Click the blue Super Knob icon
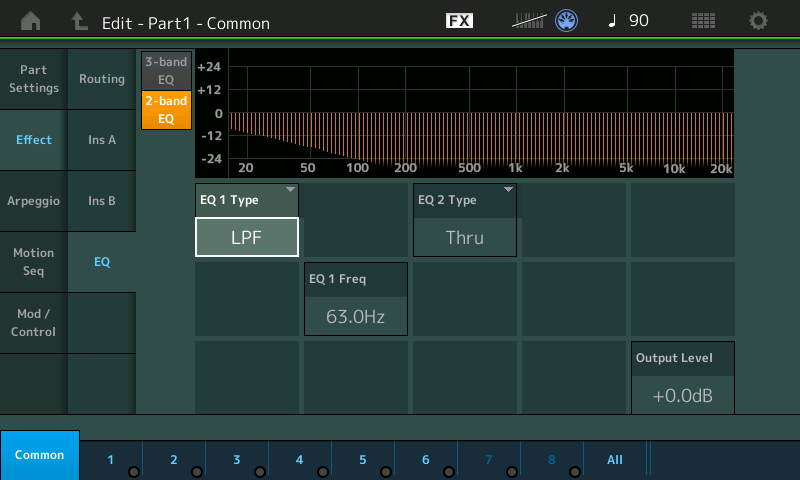The width and height of the screenshot is (800, 480). 566,21
